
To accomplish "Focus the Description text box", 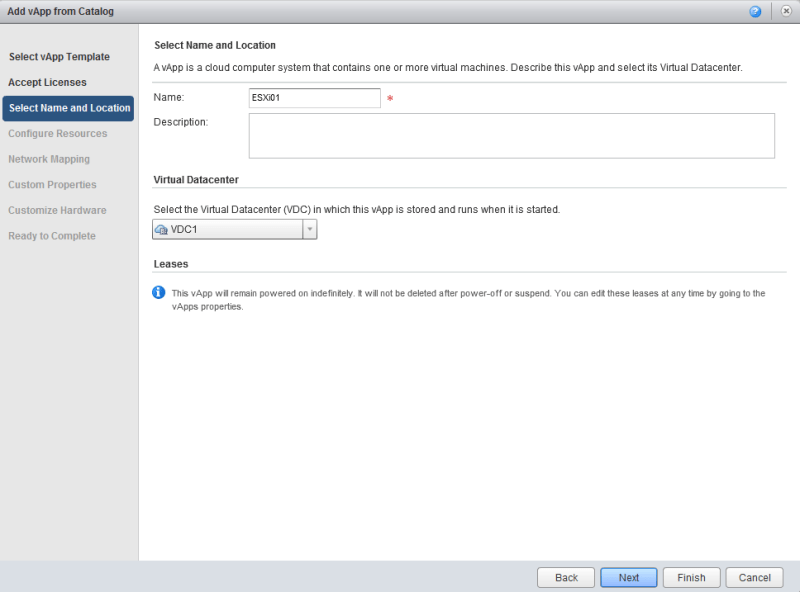I will tap(511, 135).
